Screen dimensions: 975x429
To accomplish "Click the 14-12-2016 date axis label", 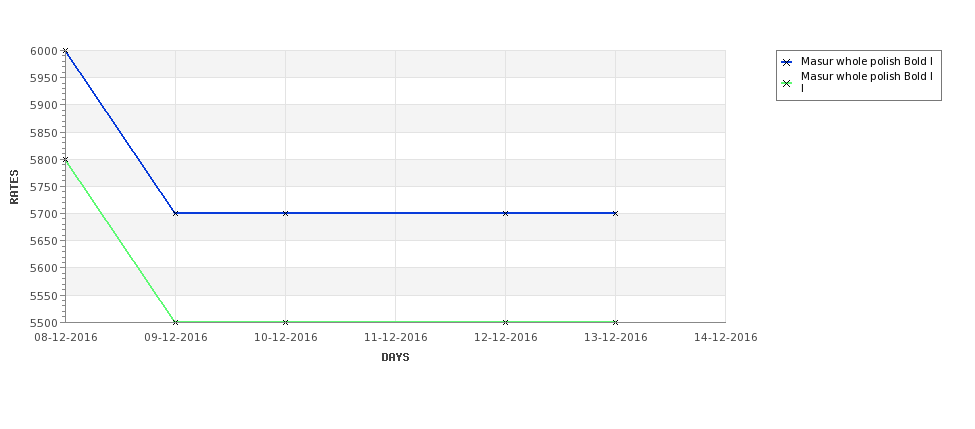I will tap(726, 338).
